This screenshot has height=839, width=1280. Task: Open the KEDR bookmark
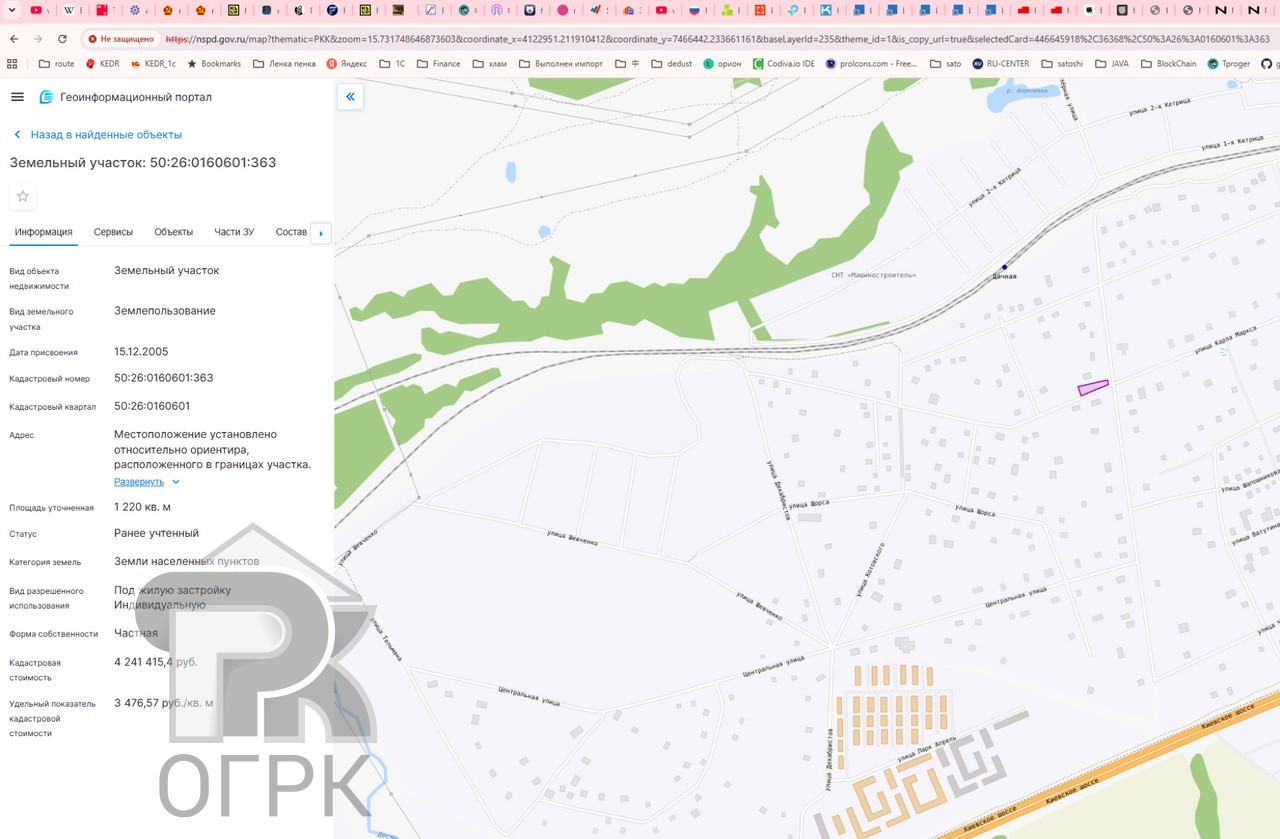(x=103, y=63)
